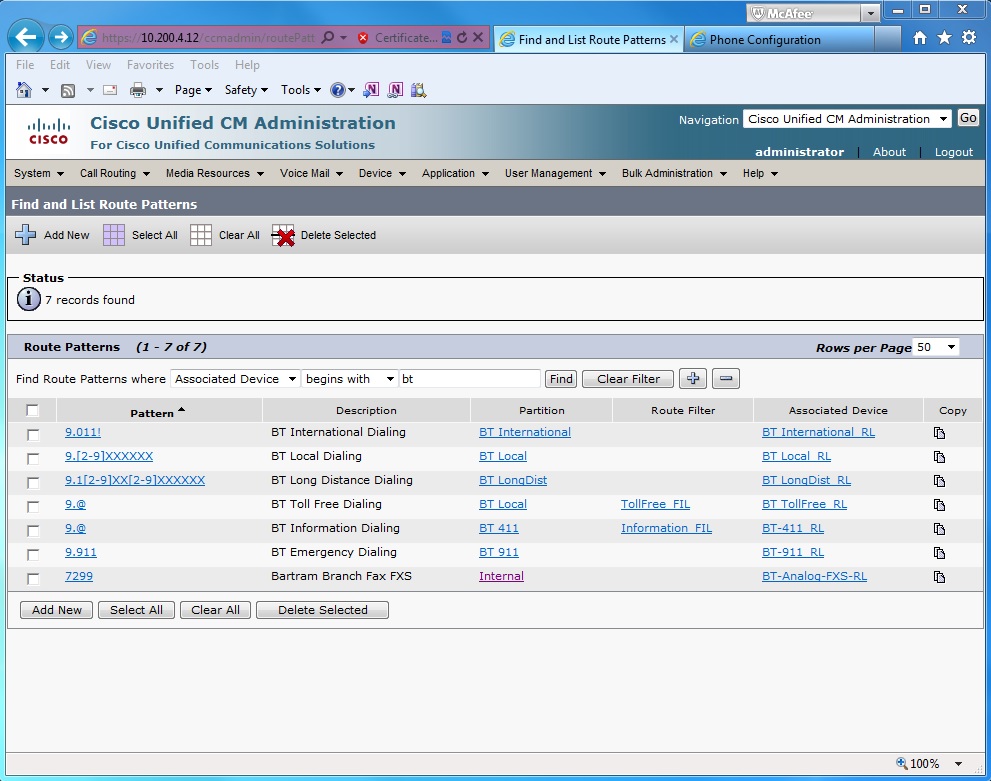Click the minus button to remove filter row
991x781 pixels.
(726, 378)
